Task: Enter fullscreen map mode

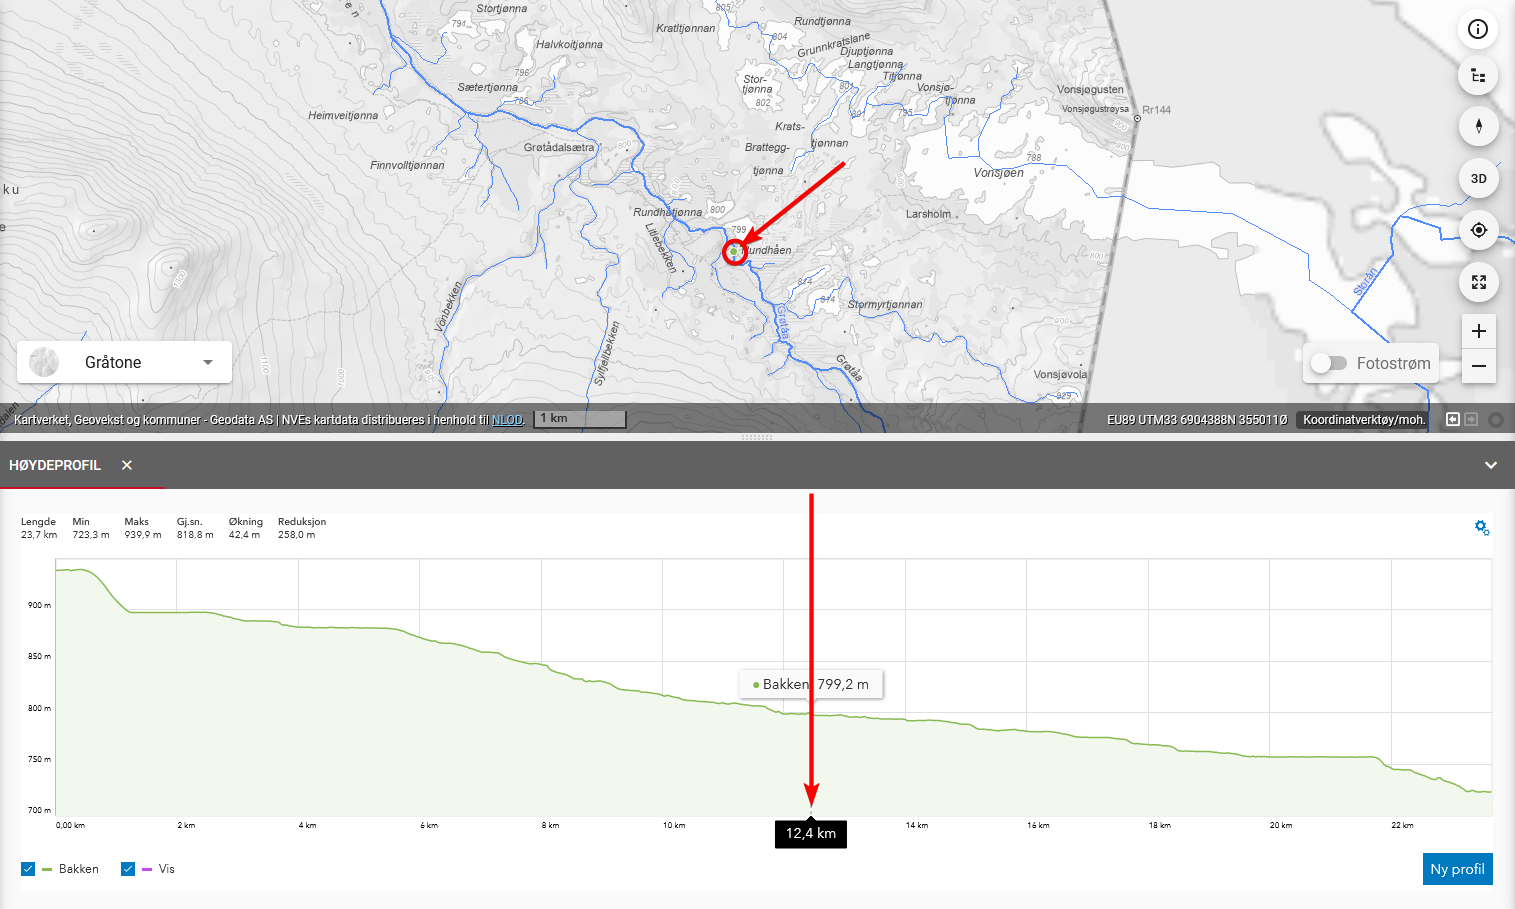Action: click(1478, 282)
